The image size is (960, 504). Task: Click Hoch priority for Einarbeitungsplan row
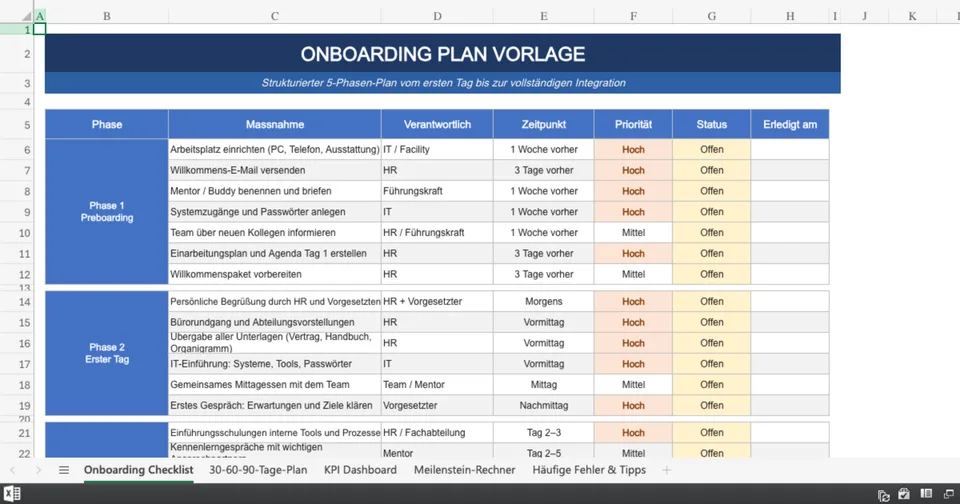click(633, 254)
